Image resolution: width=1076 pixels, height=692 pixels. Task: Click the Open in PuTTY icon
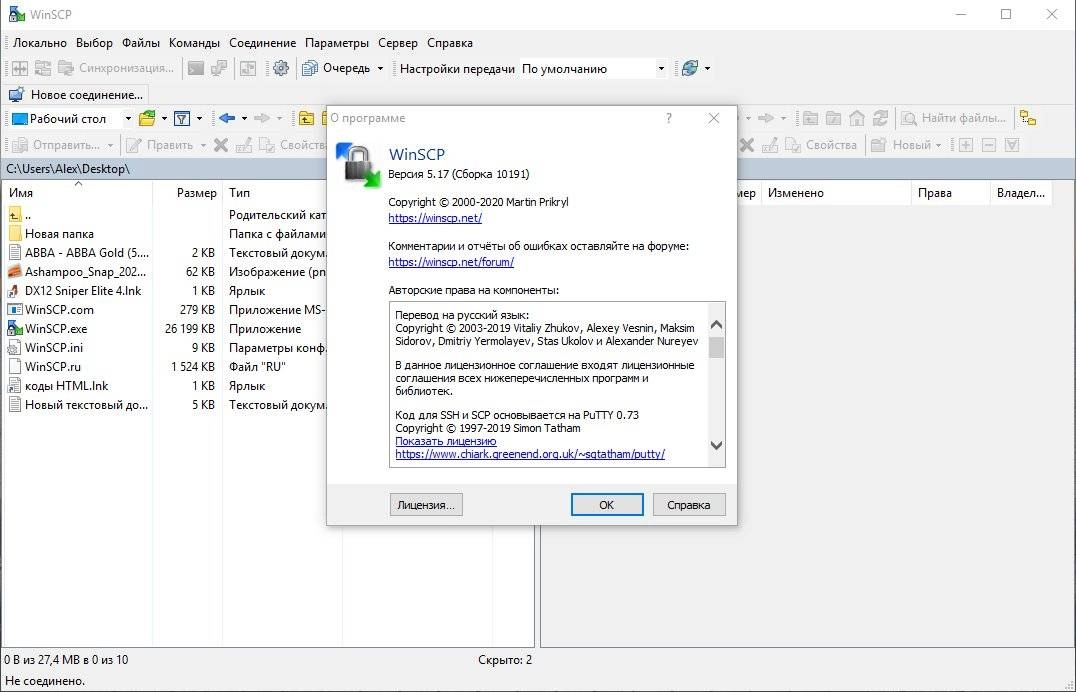pyautogui.click(x=220, y=68)
